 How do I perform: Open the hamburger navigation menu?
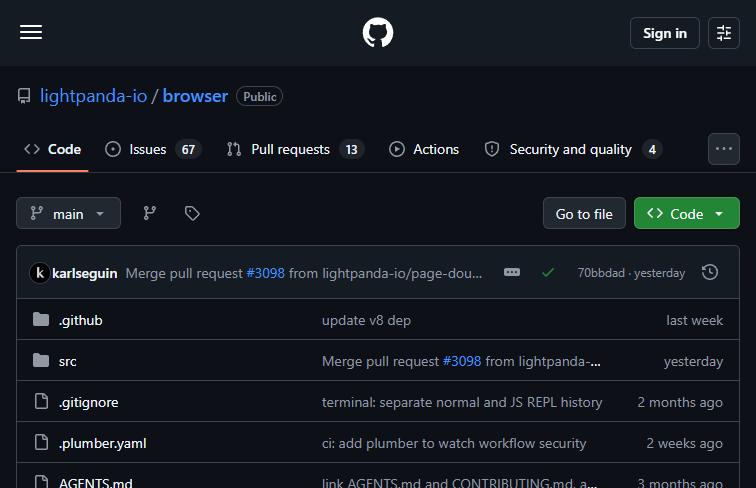pyautogui.click(x=31, y=32)
